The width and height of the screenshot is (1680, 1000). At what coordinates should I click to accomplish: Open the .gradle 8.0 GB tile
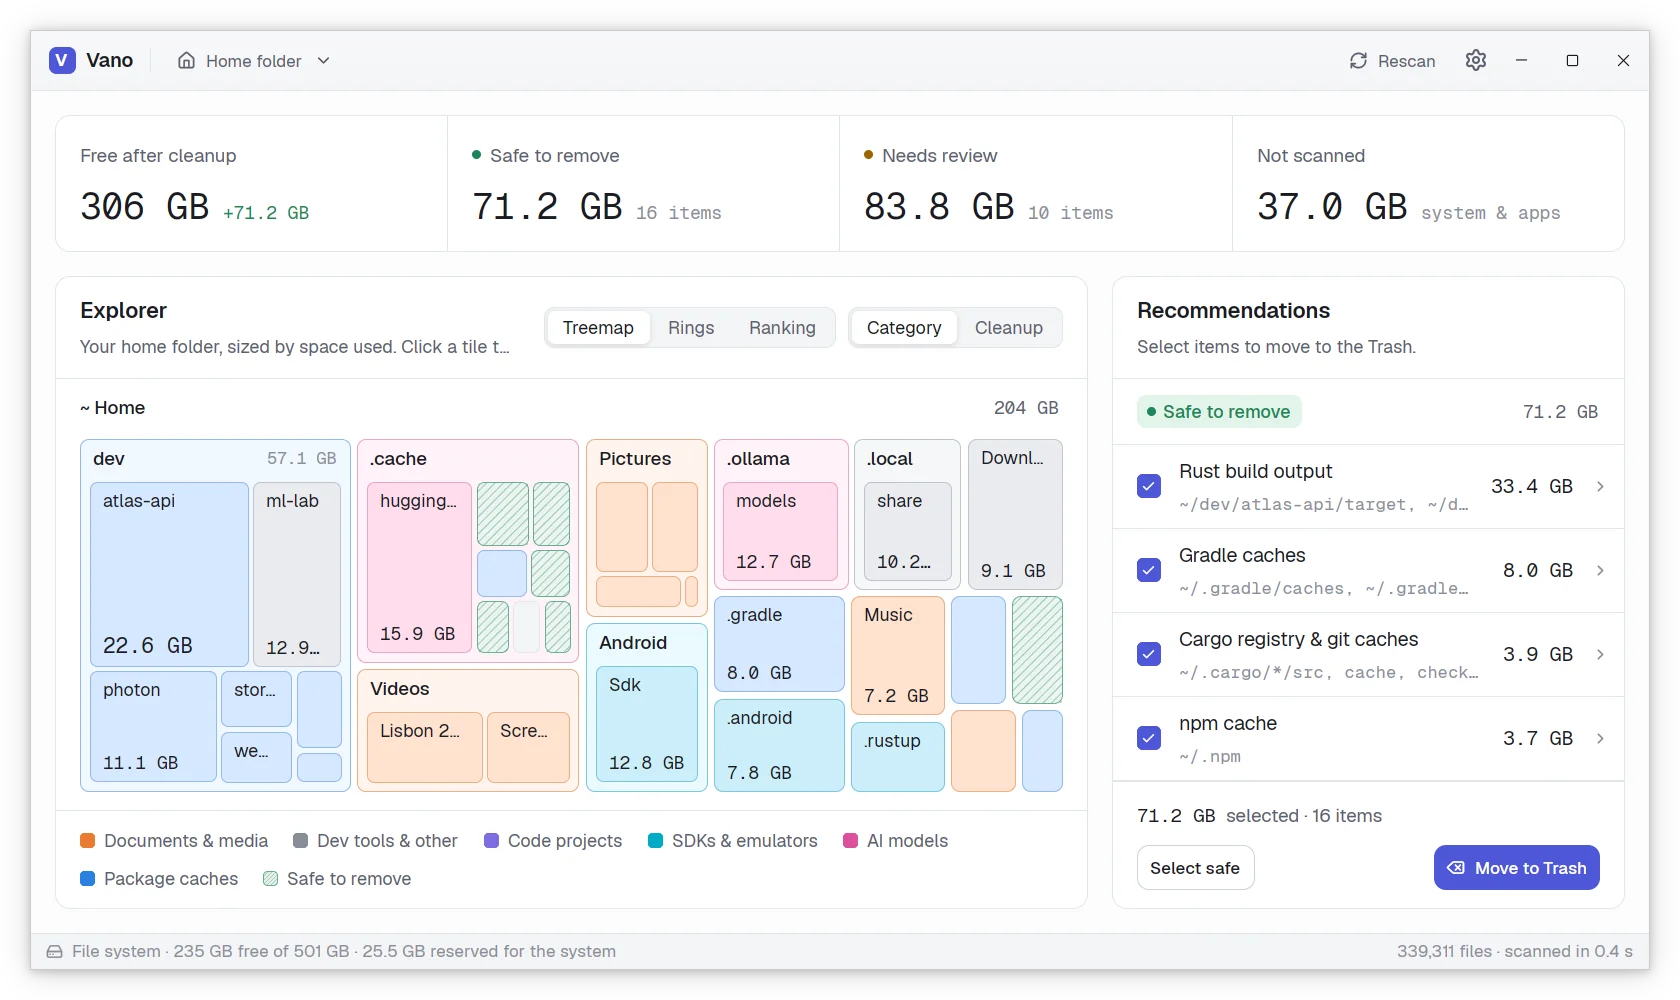click(779, 644)
